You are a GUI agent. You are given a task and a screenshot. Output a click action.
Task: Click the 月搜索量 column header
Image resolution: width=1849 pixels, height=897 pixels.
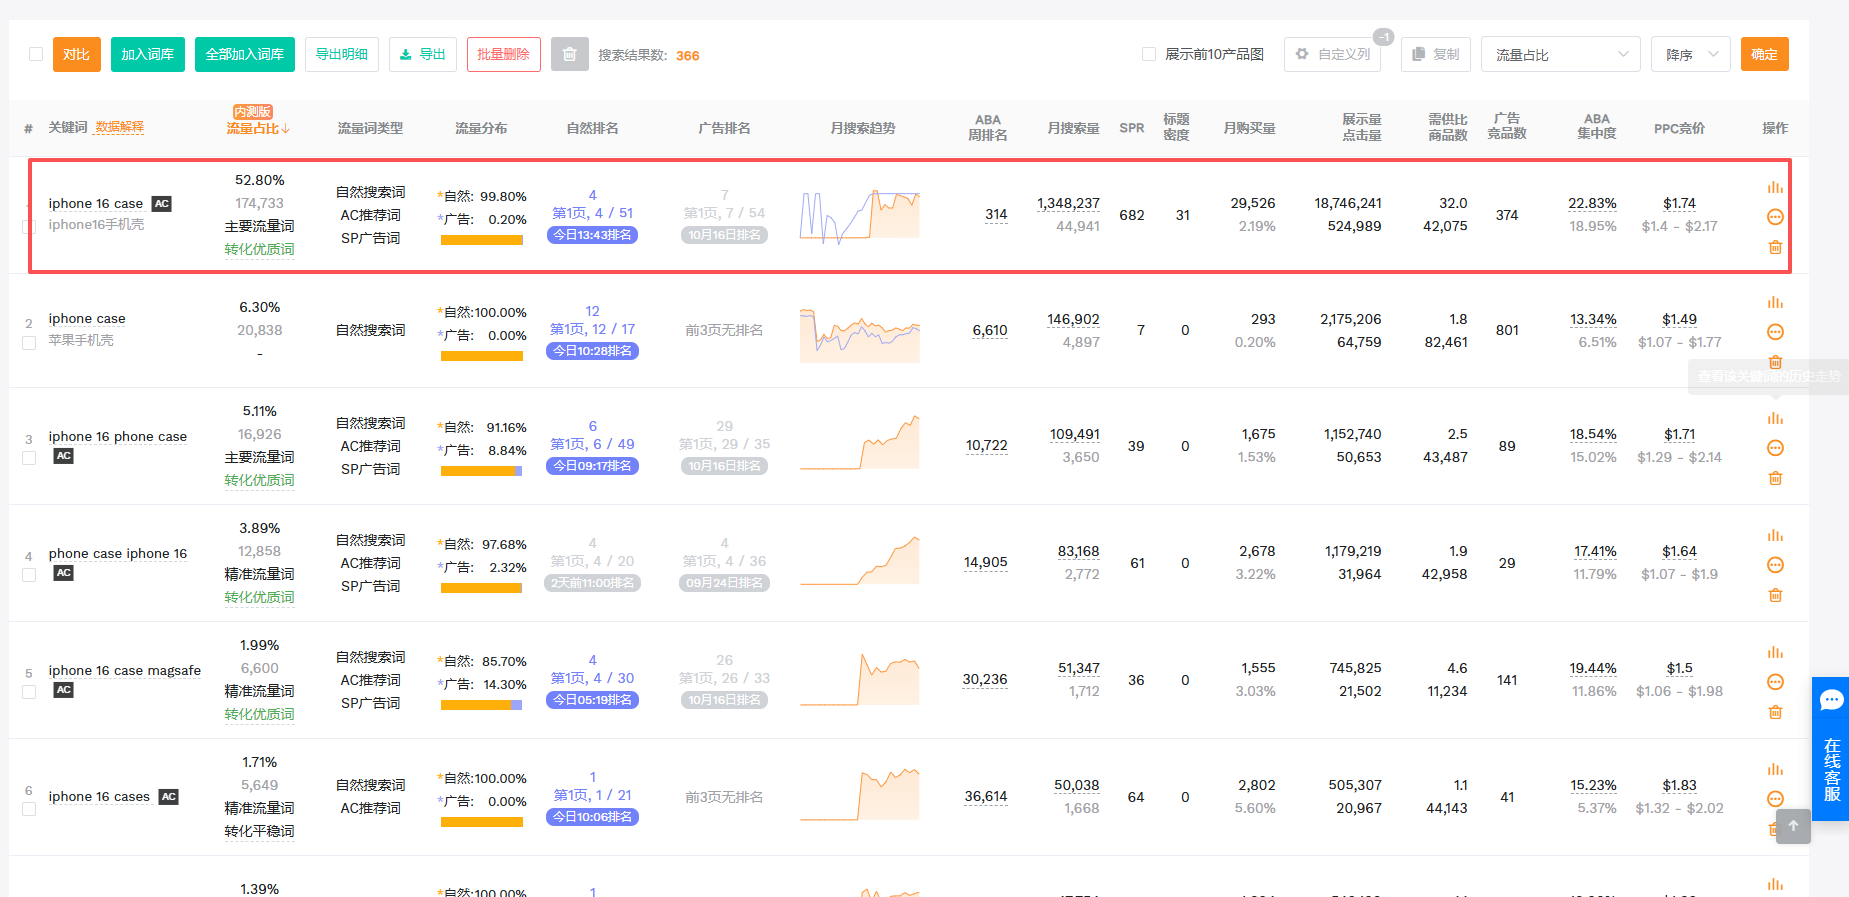1073,128
